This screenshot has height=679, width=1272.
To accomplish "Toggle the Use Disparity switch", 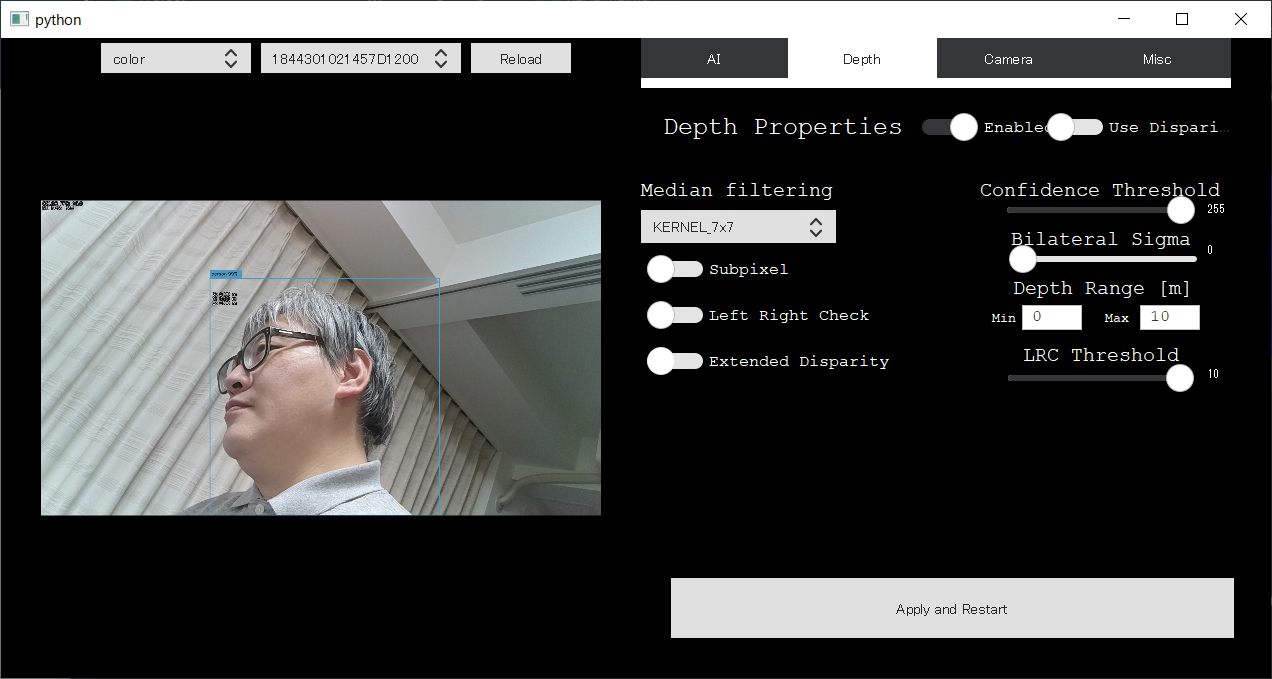I will (x=1074, y=127).
